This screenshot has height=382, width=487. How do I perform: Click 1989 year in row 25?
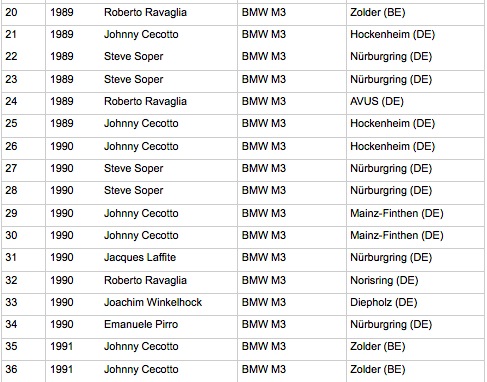point(62,123)
